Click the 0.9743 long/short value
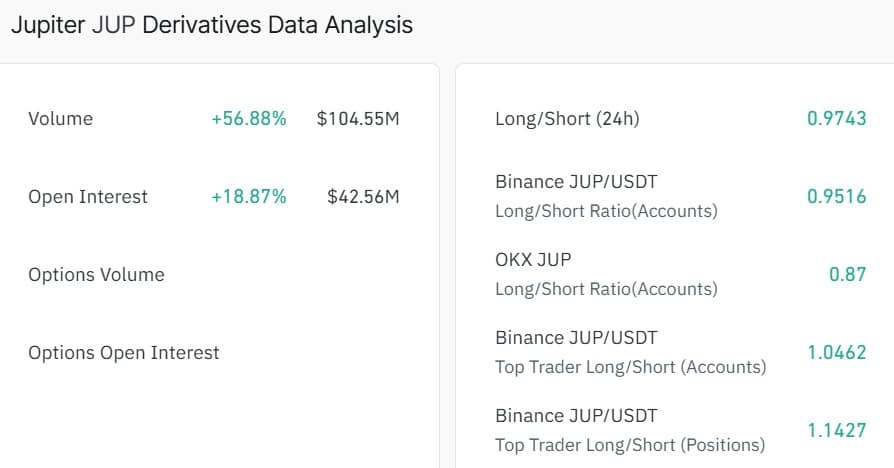 tap(836, 119)
